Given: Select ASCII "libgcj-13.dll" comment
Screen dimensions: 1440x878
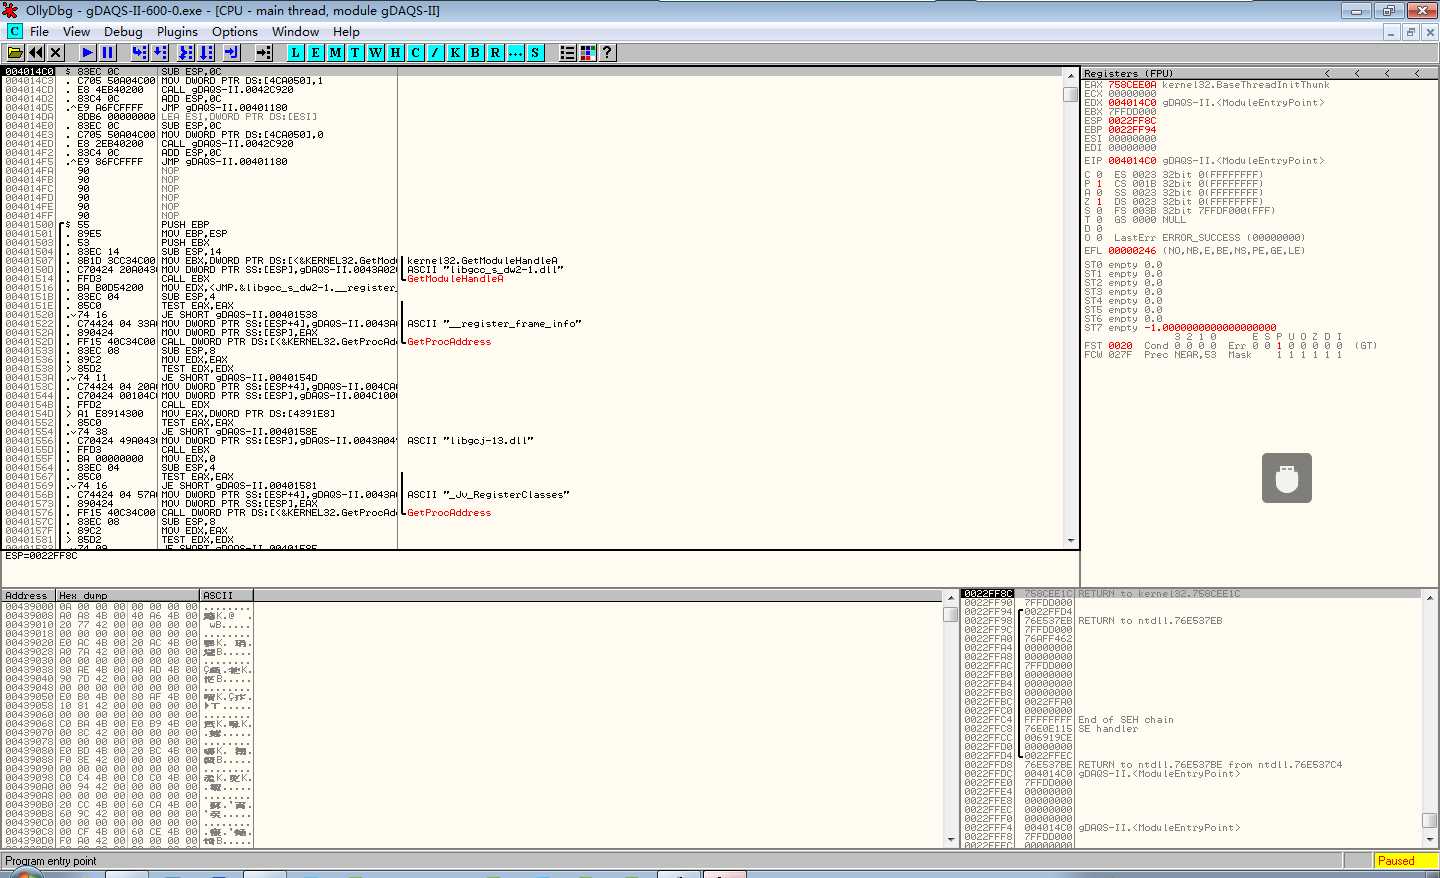Looking at the screenshot, I should click(x=470, y=441).
